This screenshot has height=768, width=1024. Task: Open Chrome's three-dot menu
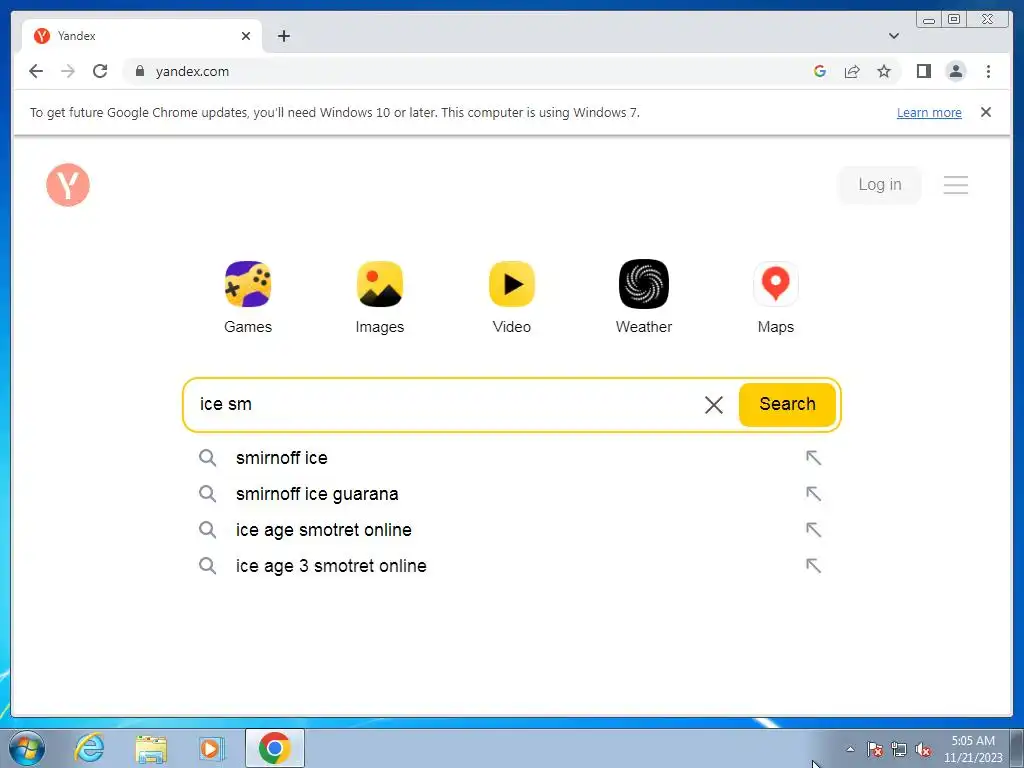(988, 71)
